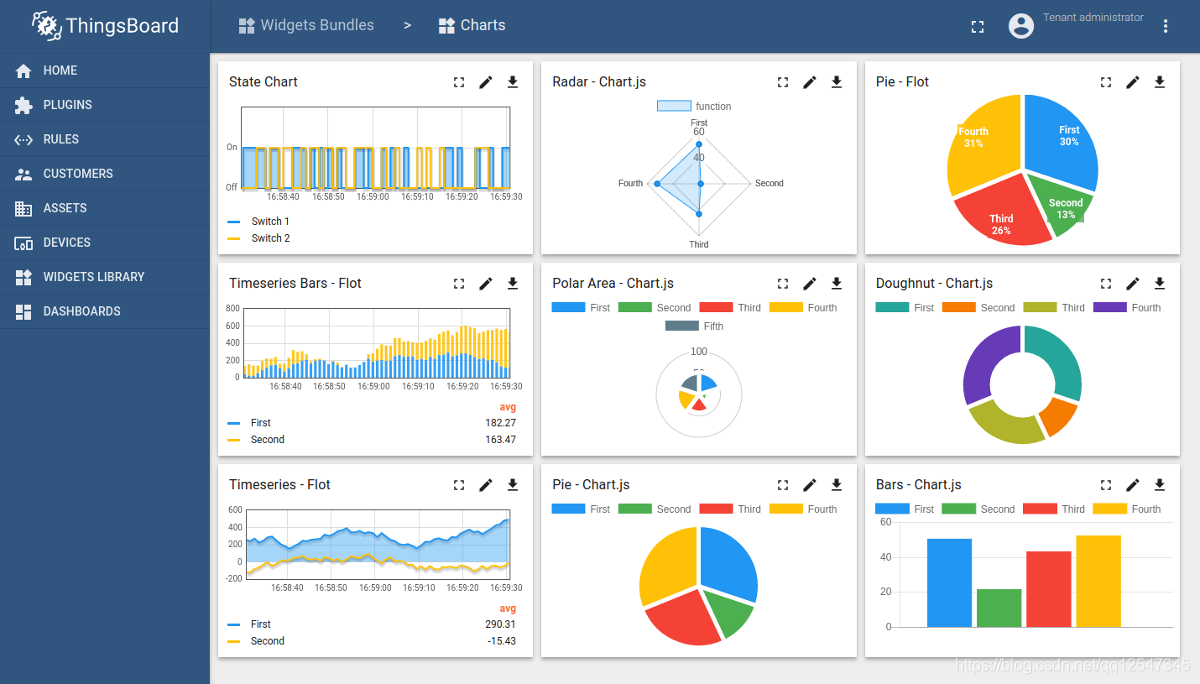
Task: Click the blue 'First' color swatch in Bars - Chart.js
Action: point(891,509)
